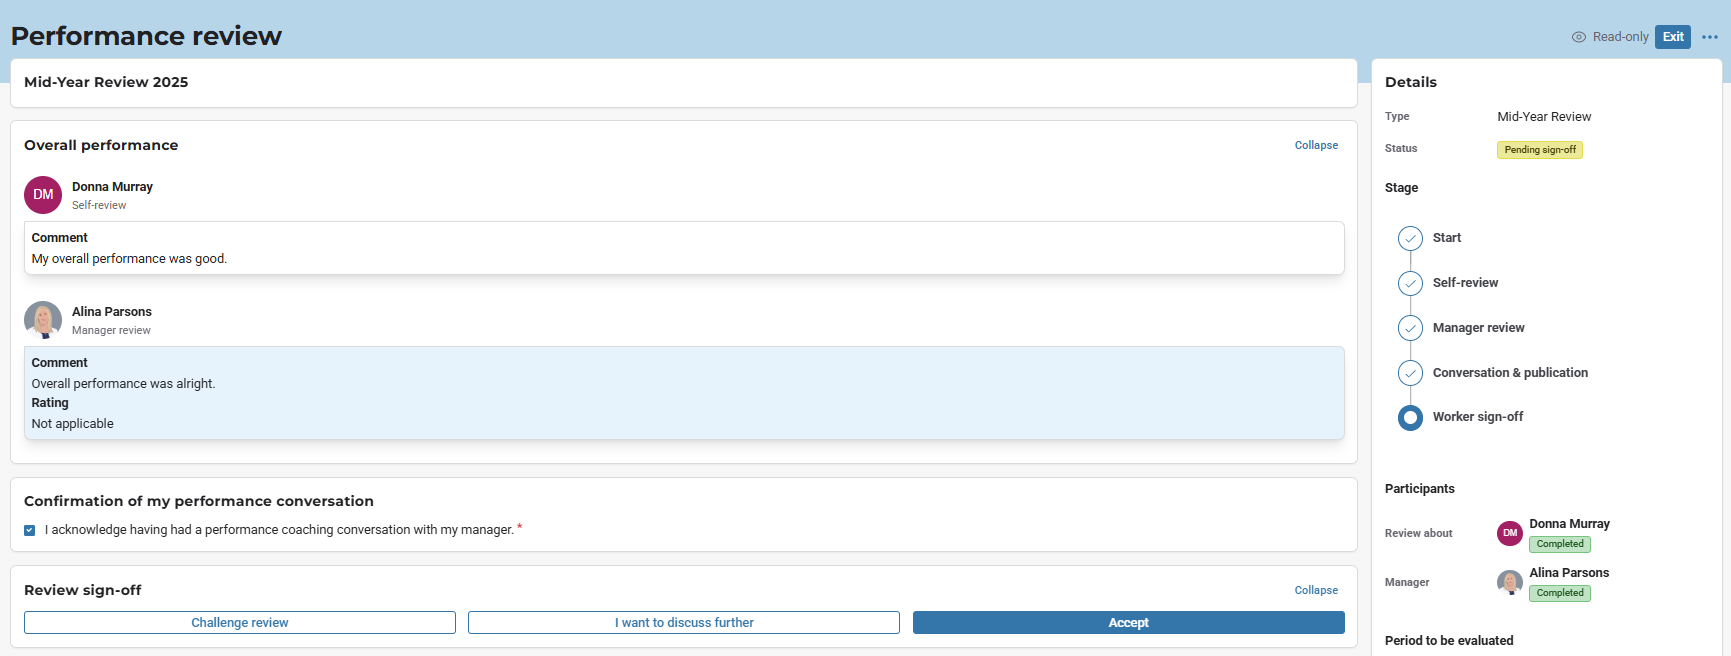
Task: Click Donna Murray's DM avatar in self-review
Action: 43,195
